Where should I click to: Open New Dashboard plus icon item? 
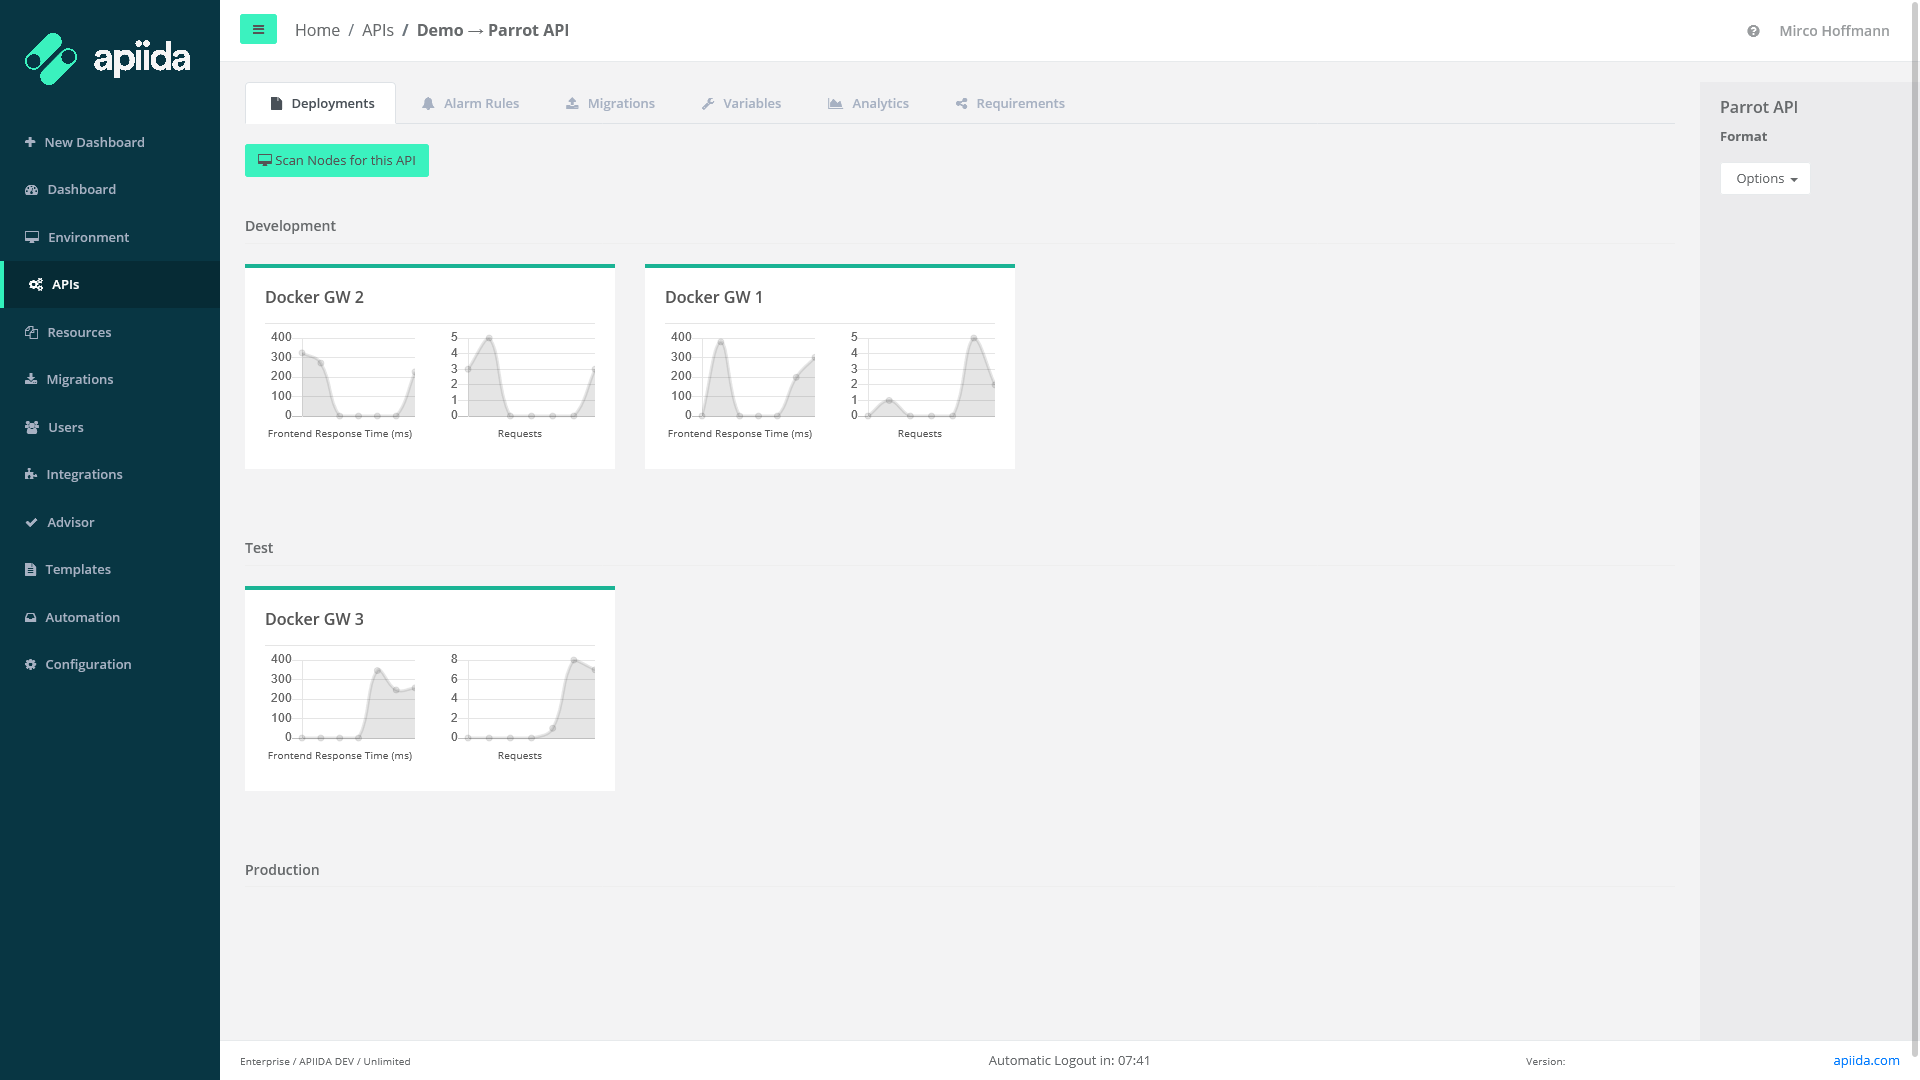pos(31,142)
